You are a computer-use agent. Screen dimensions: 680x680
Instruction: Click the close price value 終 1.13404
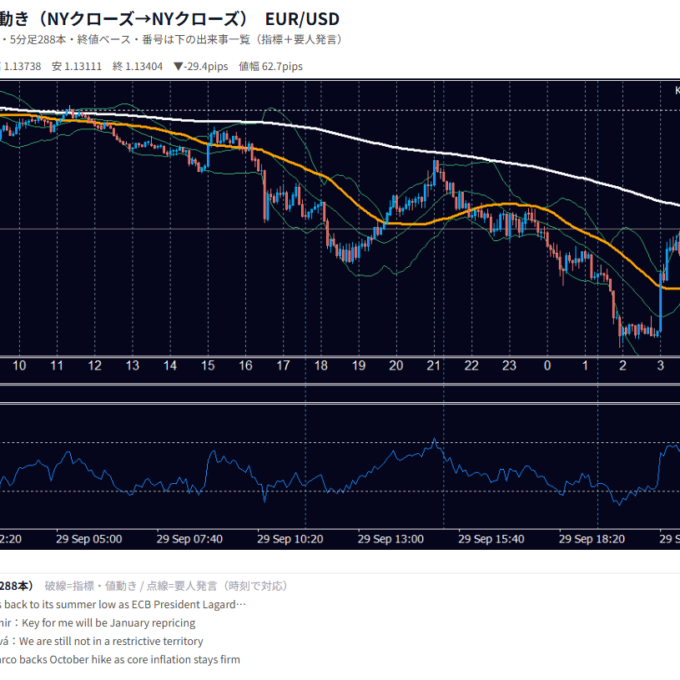pos(137,66)
